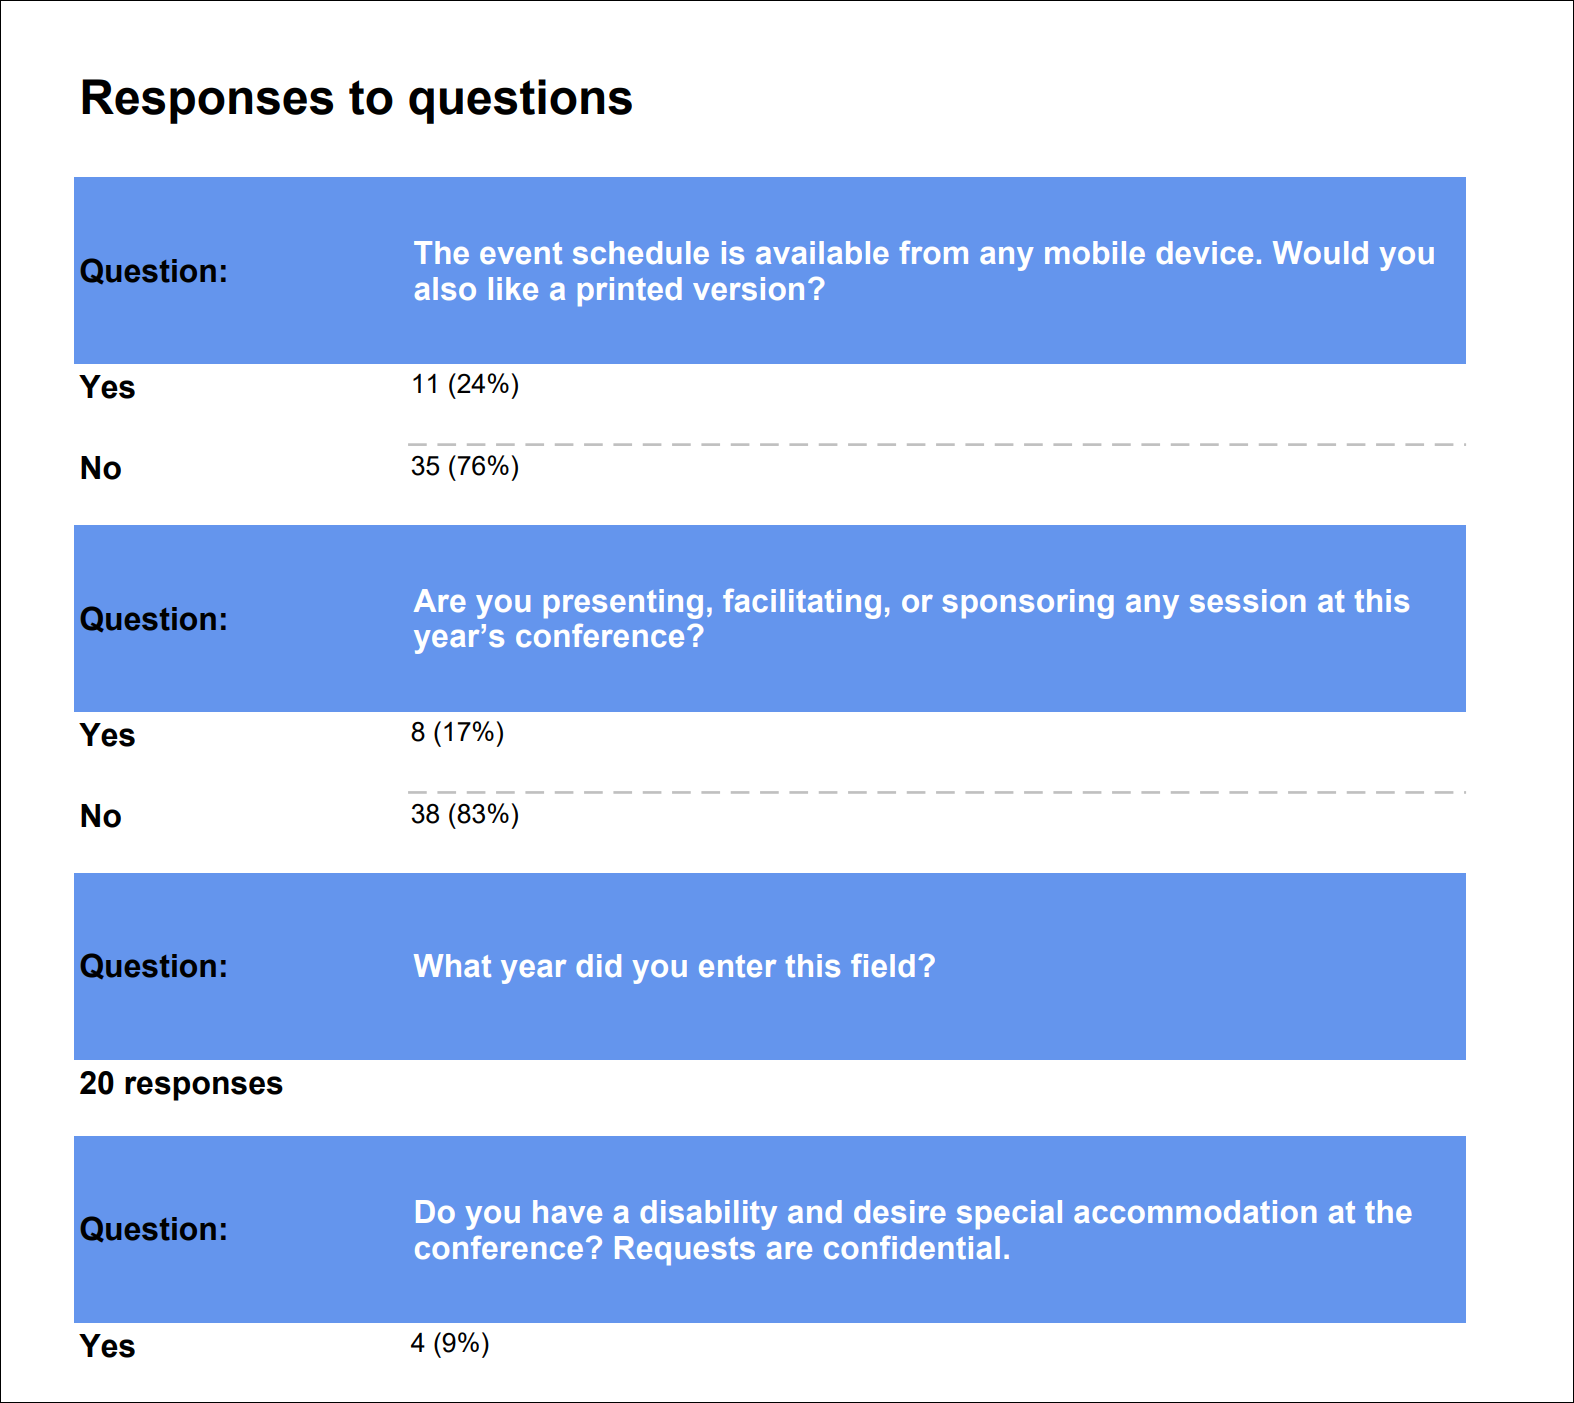Click the 'No' label under printed version question
The image size is (1574, 1403).
[x=100, y=468]
